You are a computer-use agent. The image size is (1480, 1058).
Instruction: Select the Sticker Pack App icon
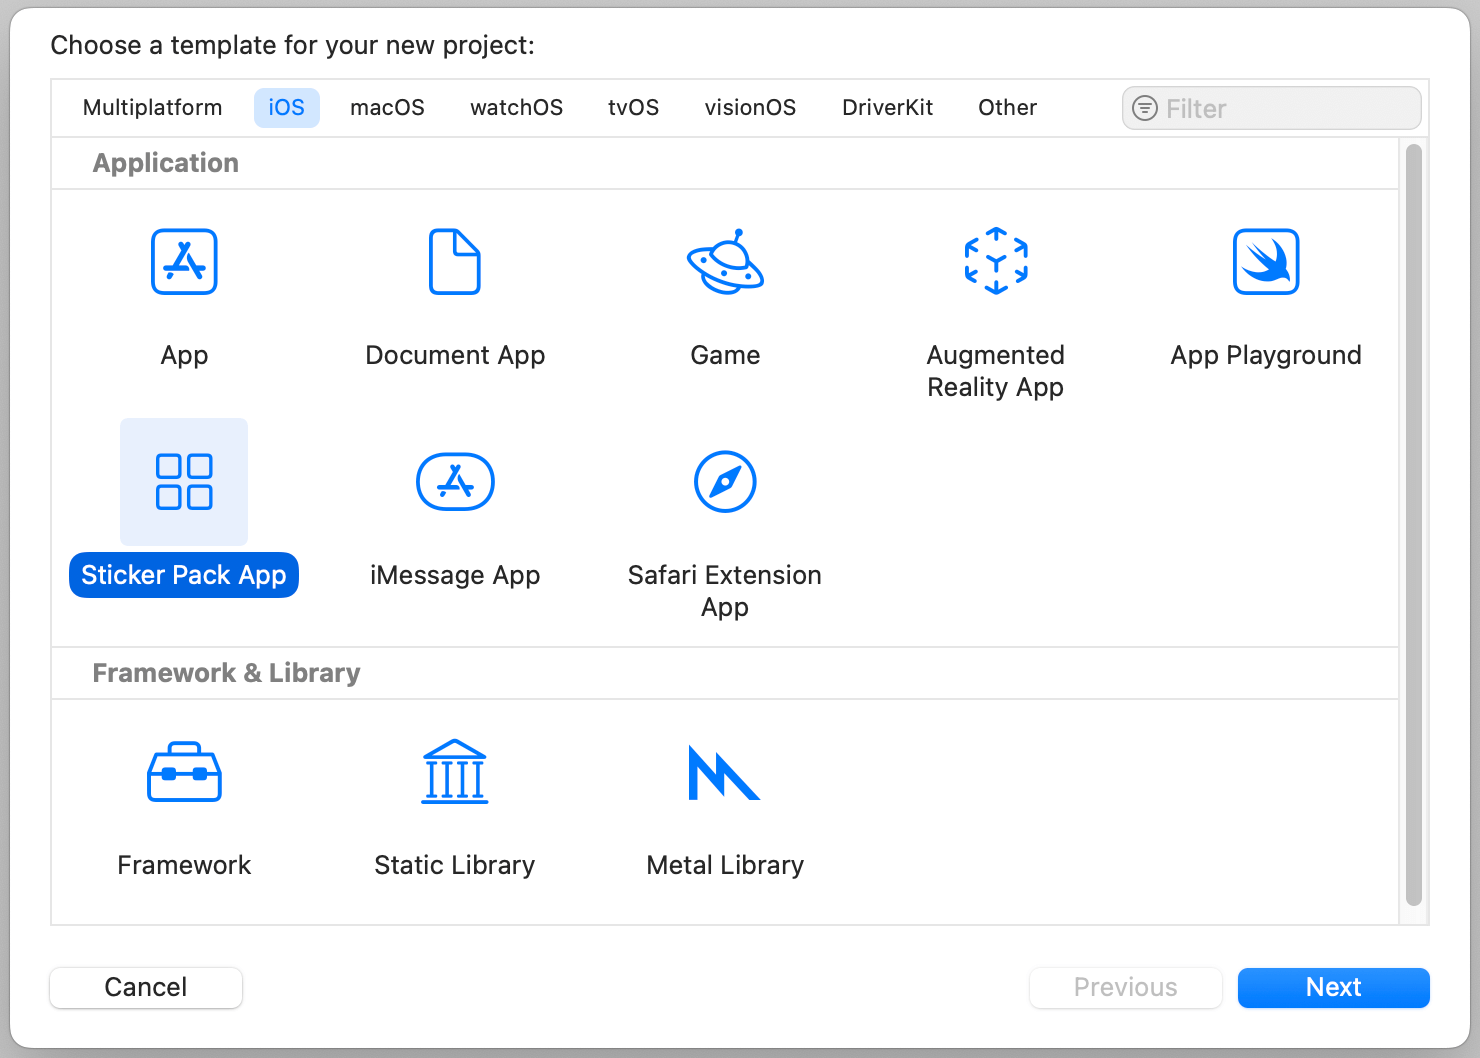(x=184, y=482)
